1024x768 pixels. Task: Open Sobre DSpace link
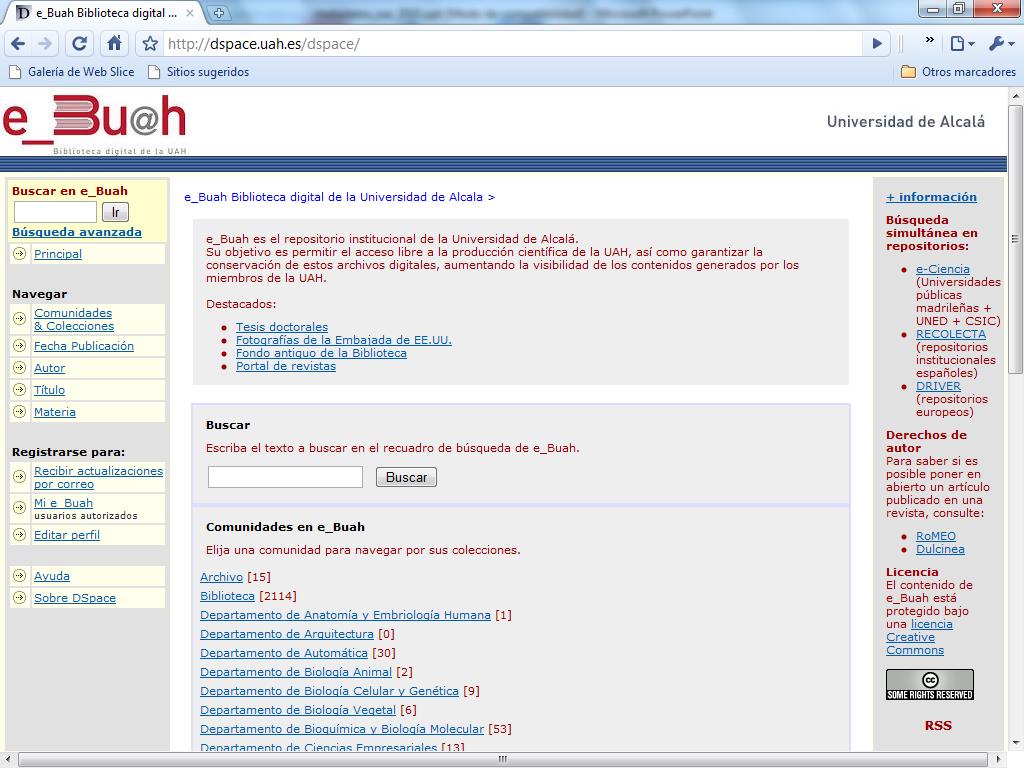click(74, 598)
